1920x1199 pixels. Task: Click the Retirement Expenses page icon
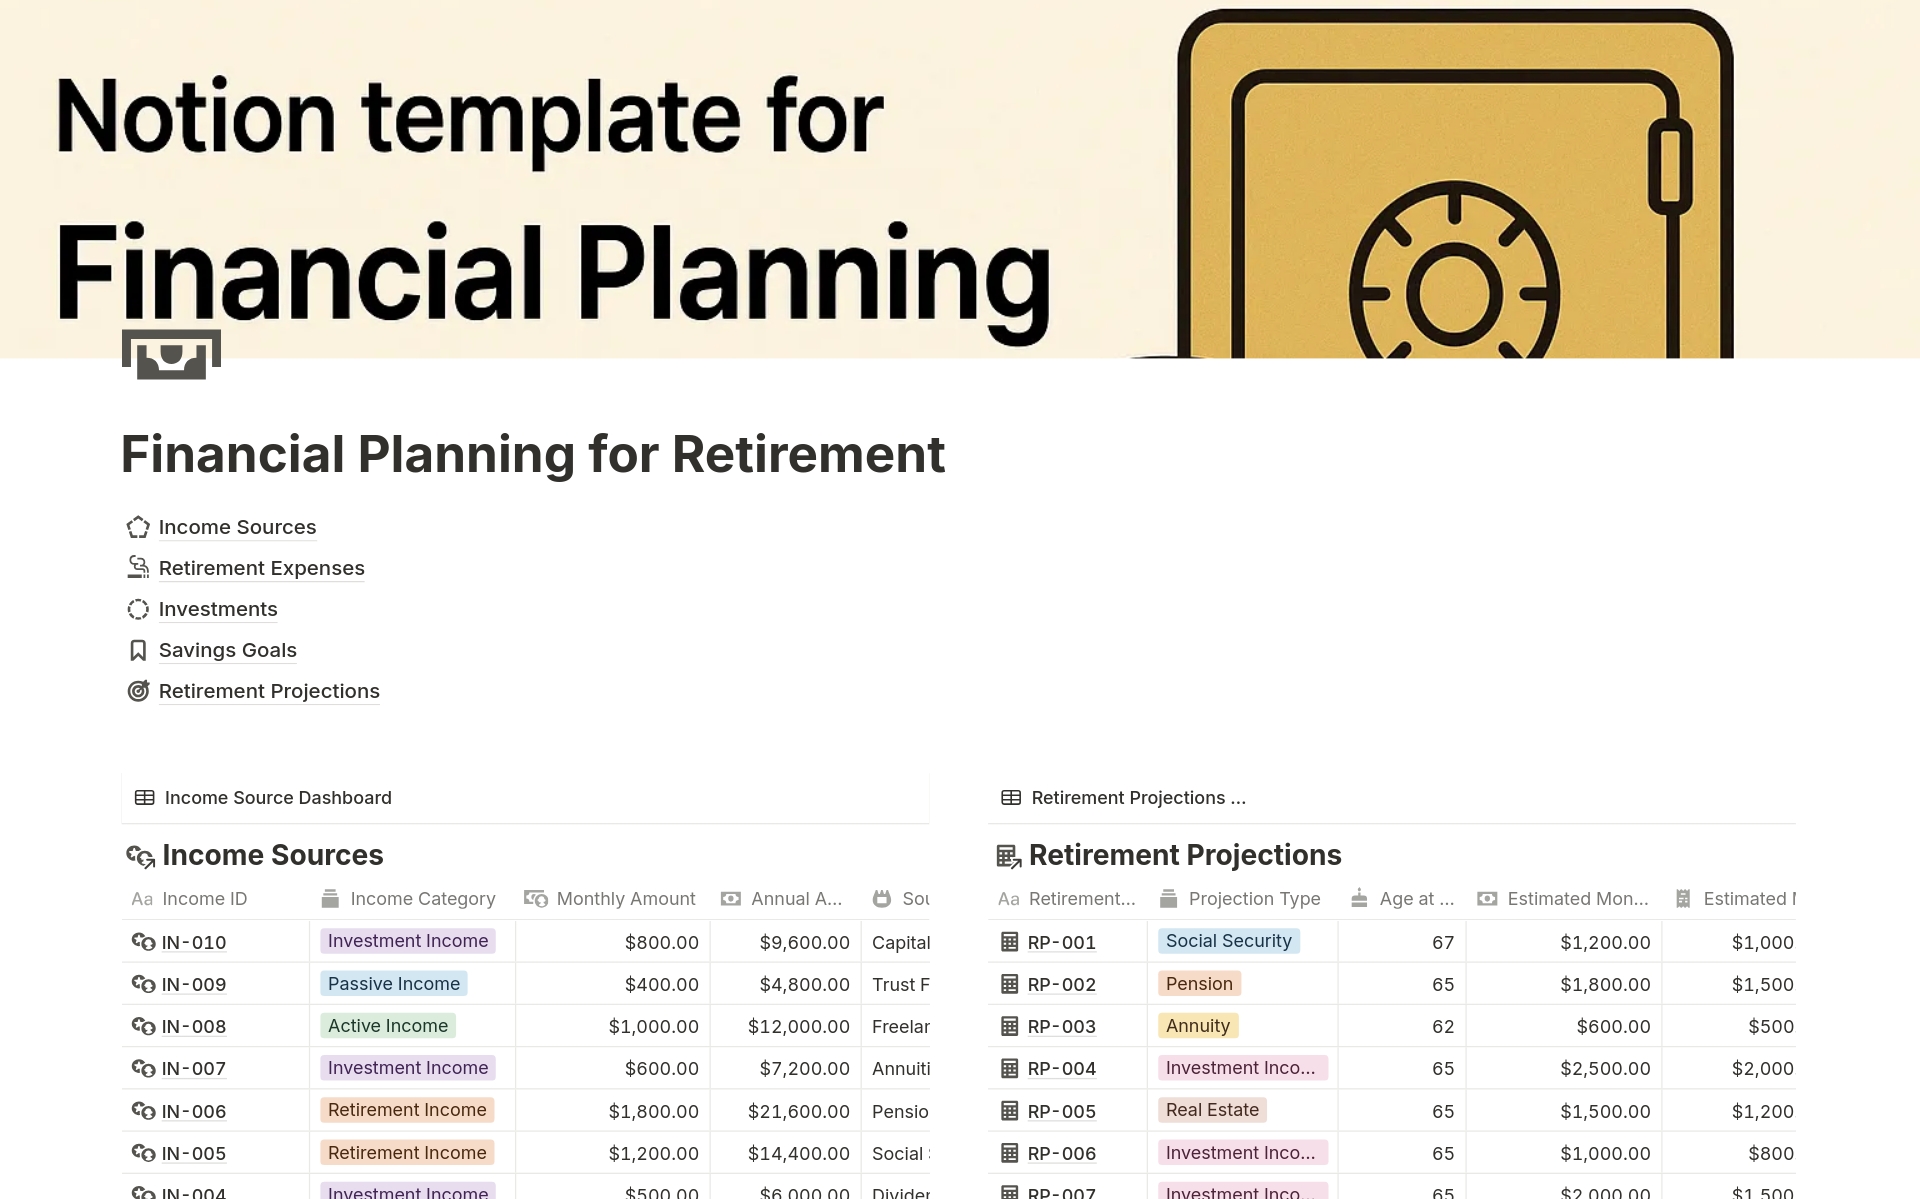tap(138, 568)
